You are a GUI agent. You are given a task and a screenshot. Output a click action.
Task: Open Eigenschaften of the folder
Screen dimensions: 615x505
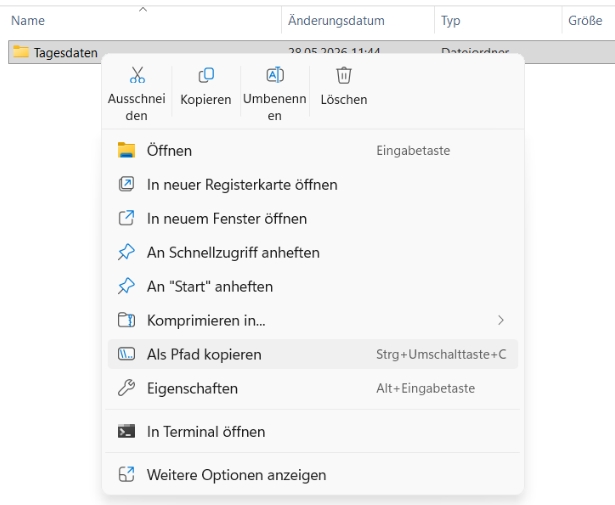[x=313, y=389]
